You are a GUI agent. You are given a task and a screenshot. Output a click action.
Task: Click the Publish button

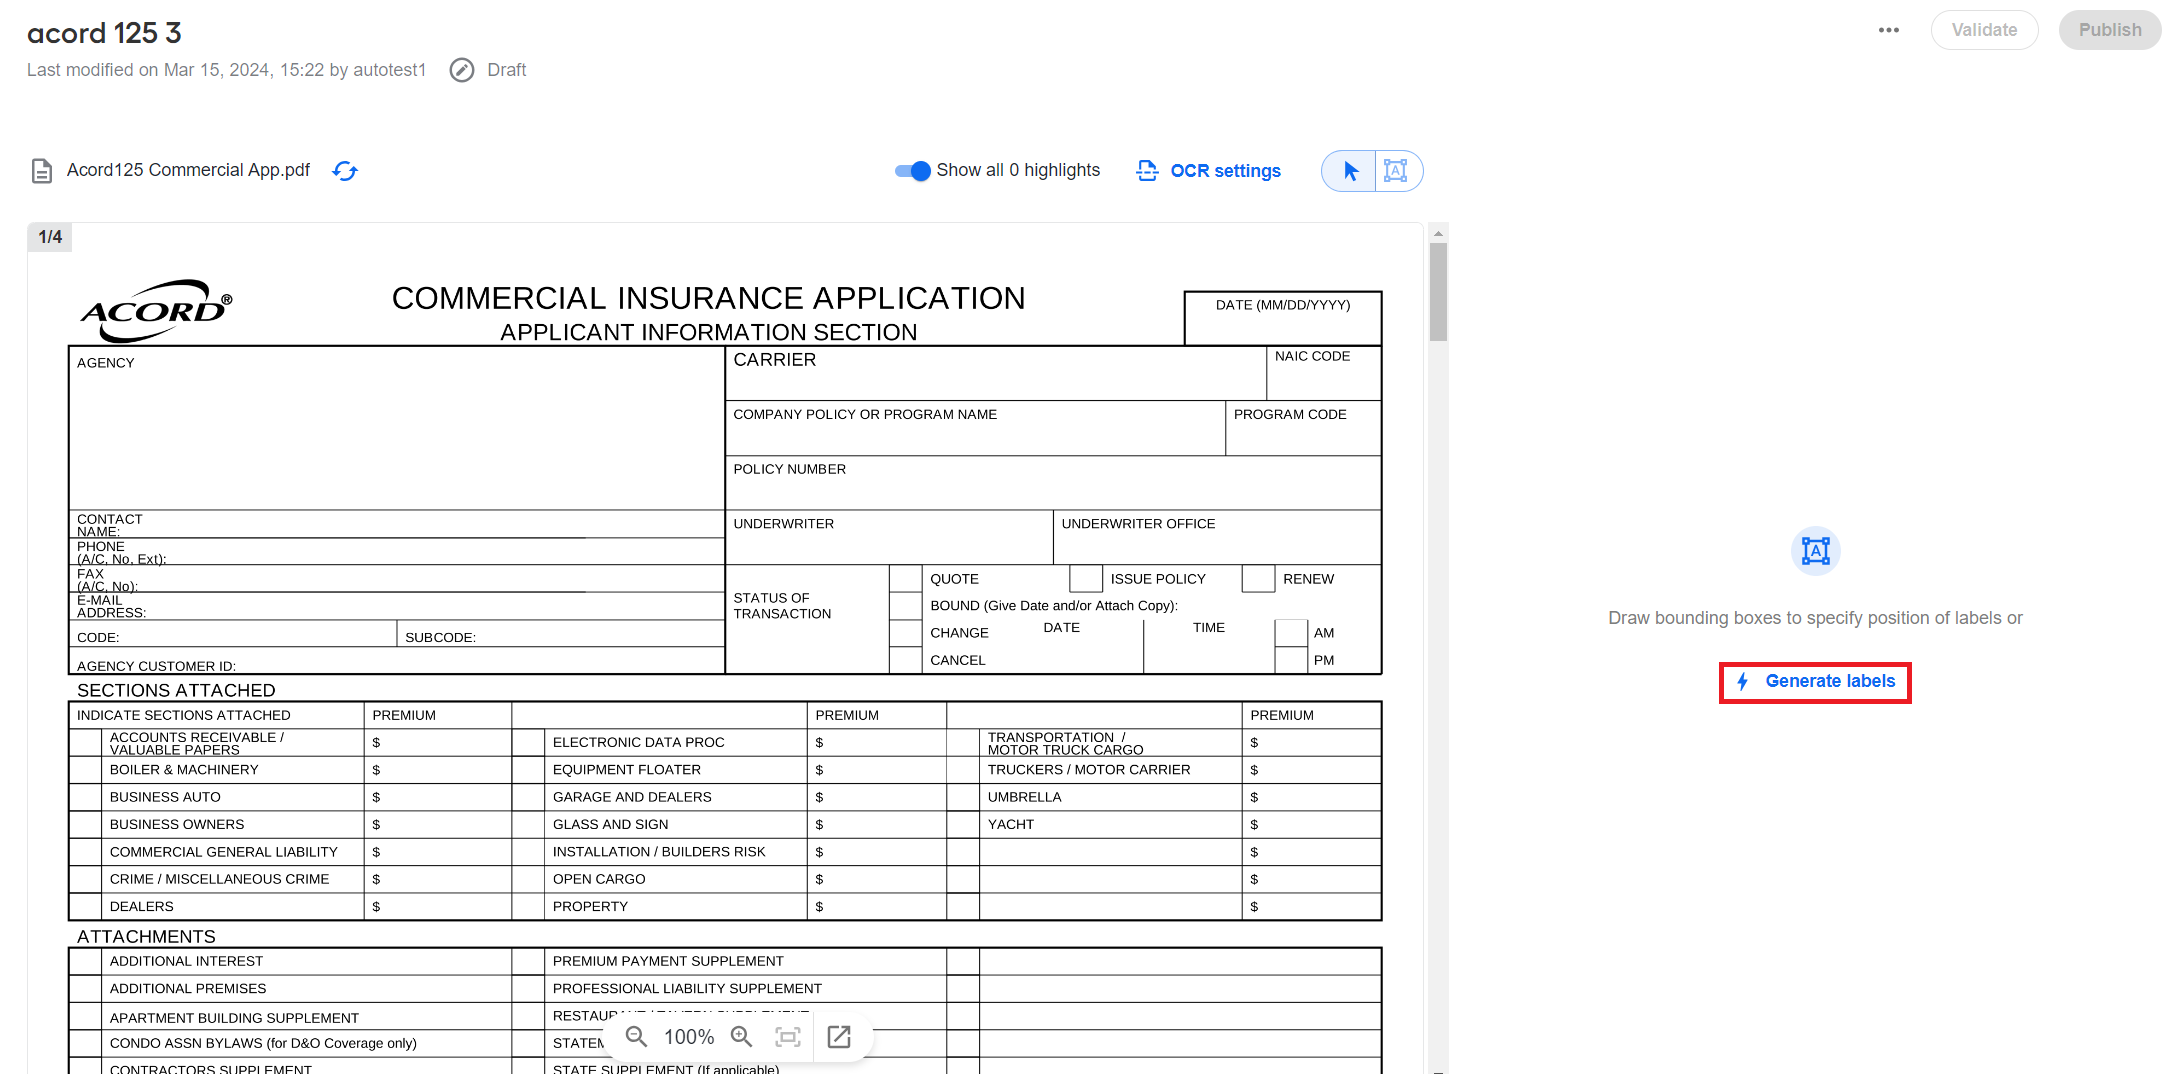[2110, 30]
